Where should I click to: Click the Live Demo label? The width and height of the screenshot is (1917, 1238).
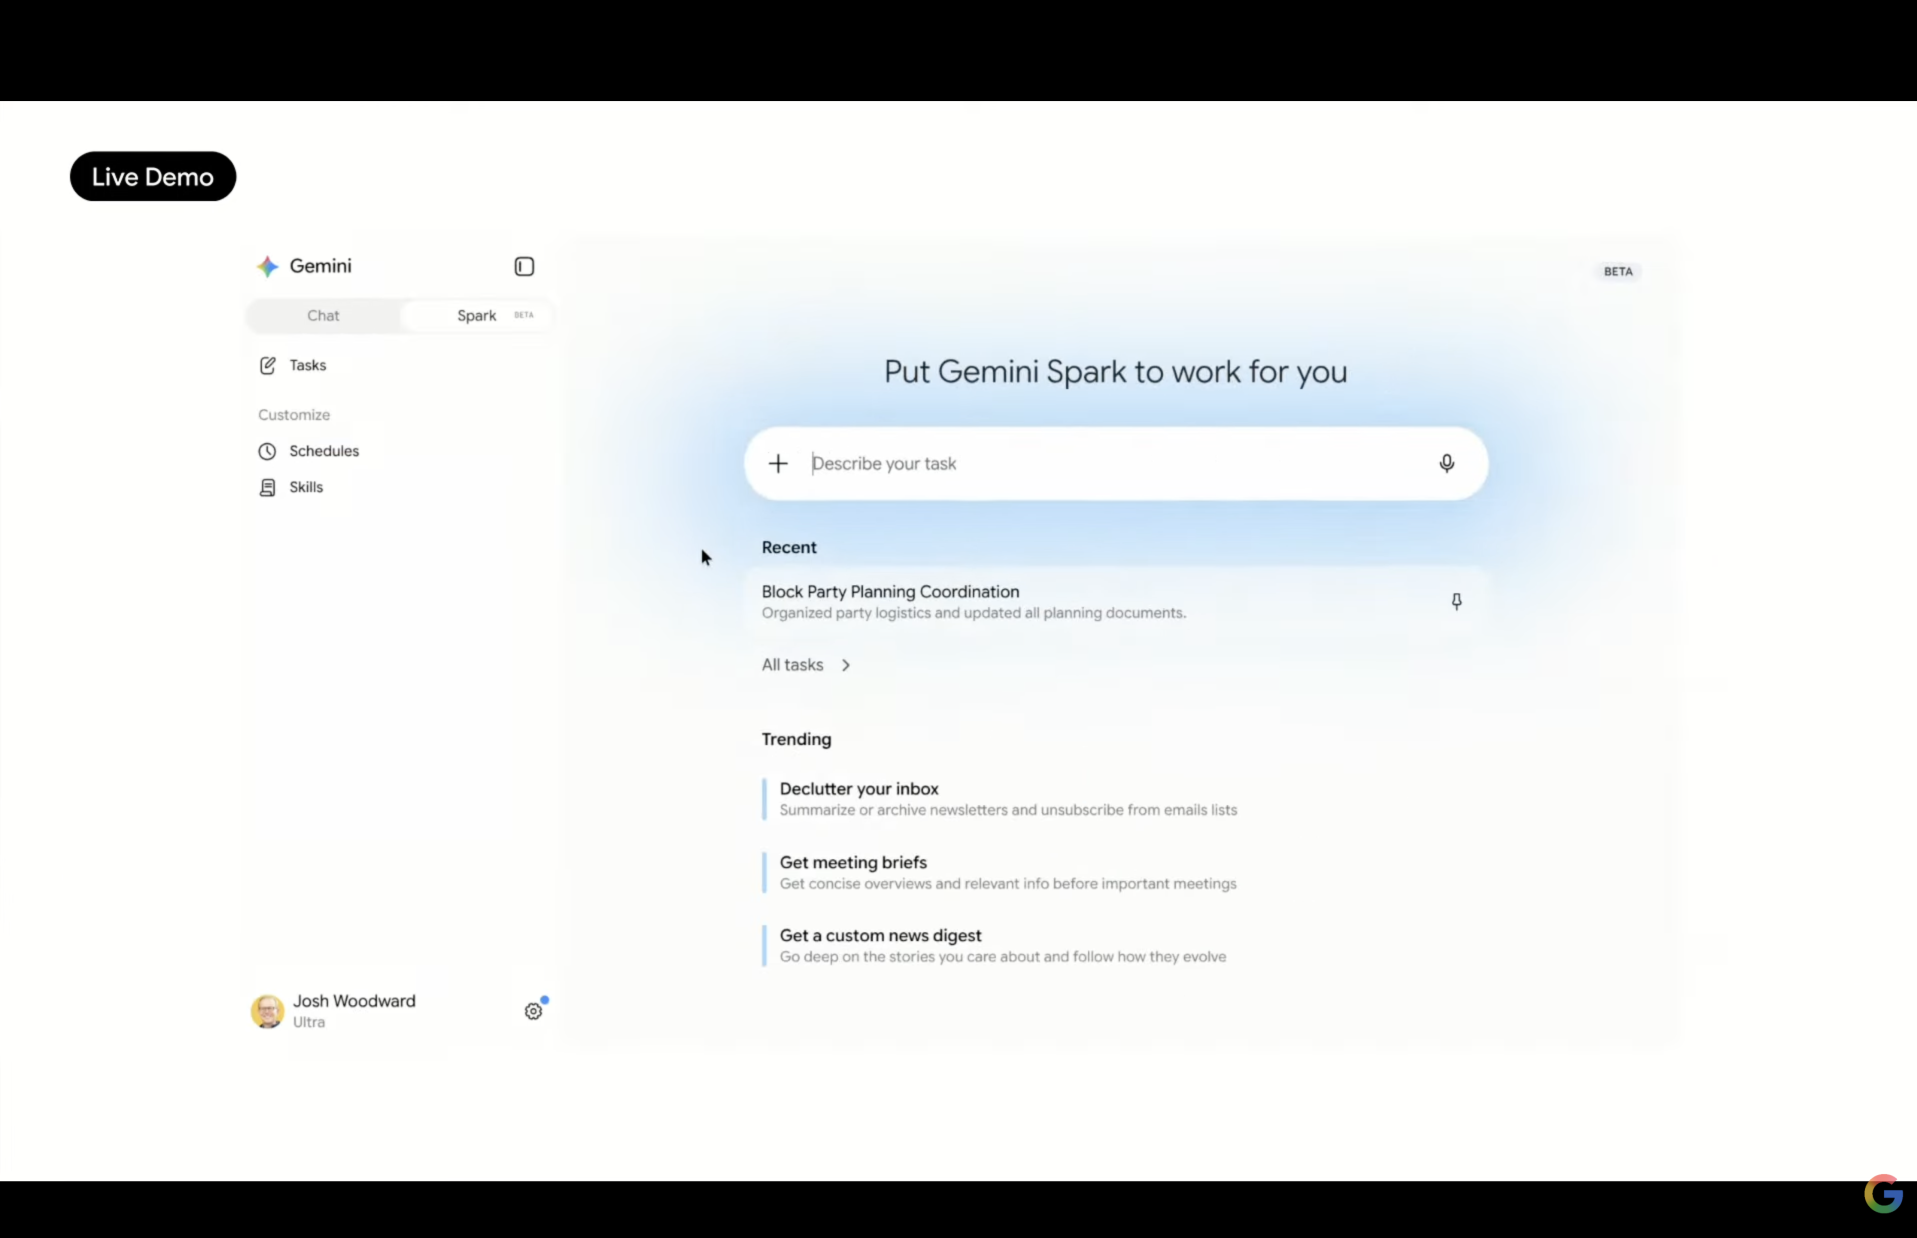click(x=153, y=176)
